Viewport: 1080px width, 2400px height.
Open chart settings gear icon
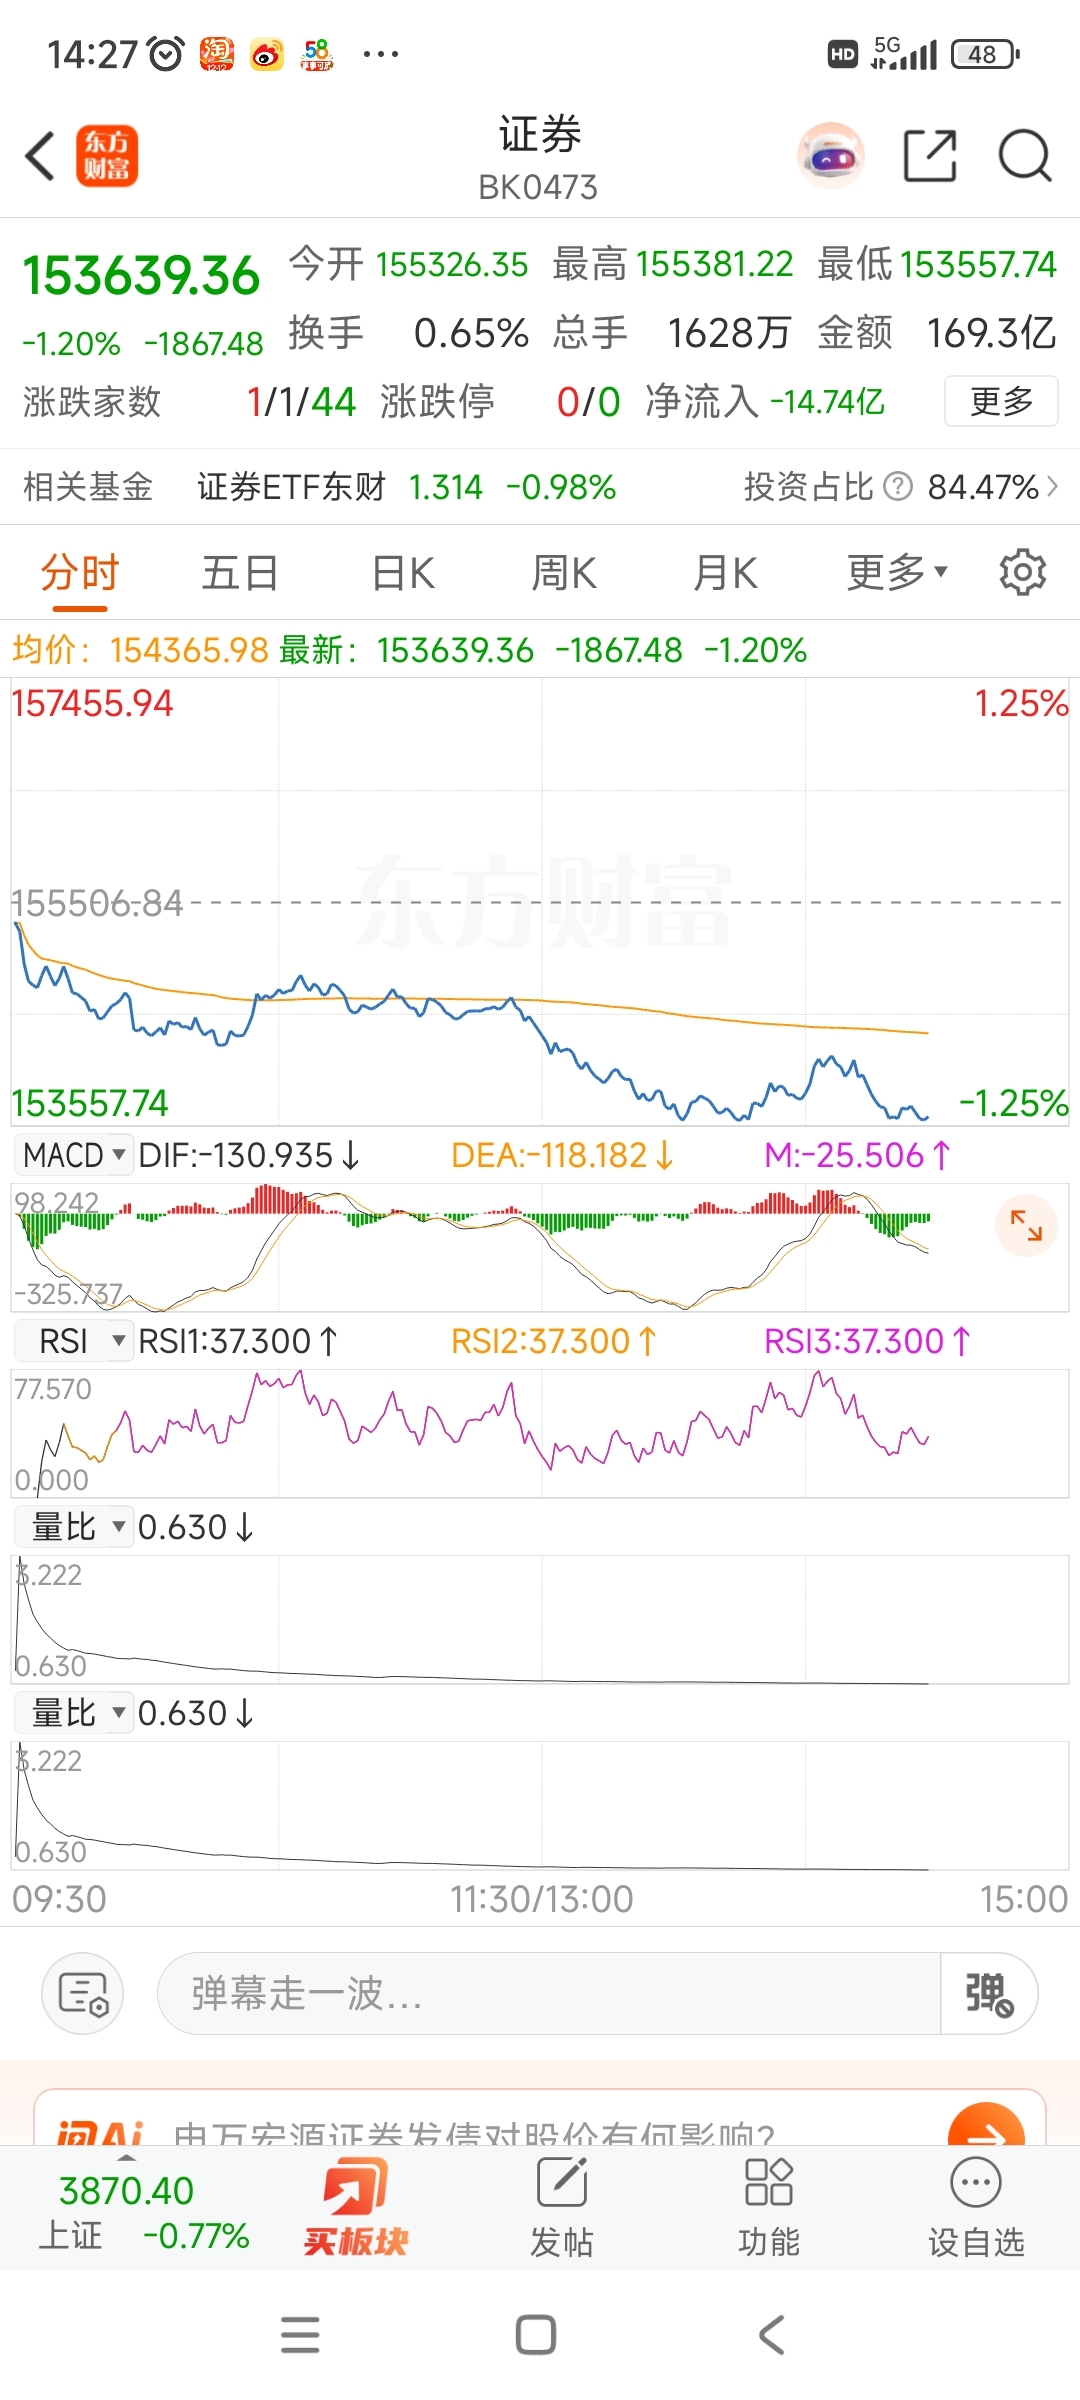pyautogui.click(x=1022, y=573)
